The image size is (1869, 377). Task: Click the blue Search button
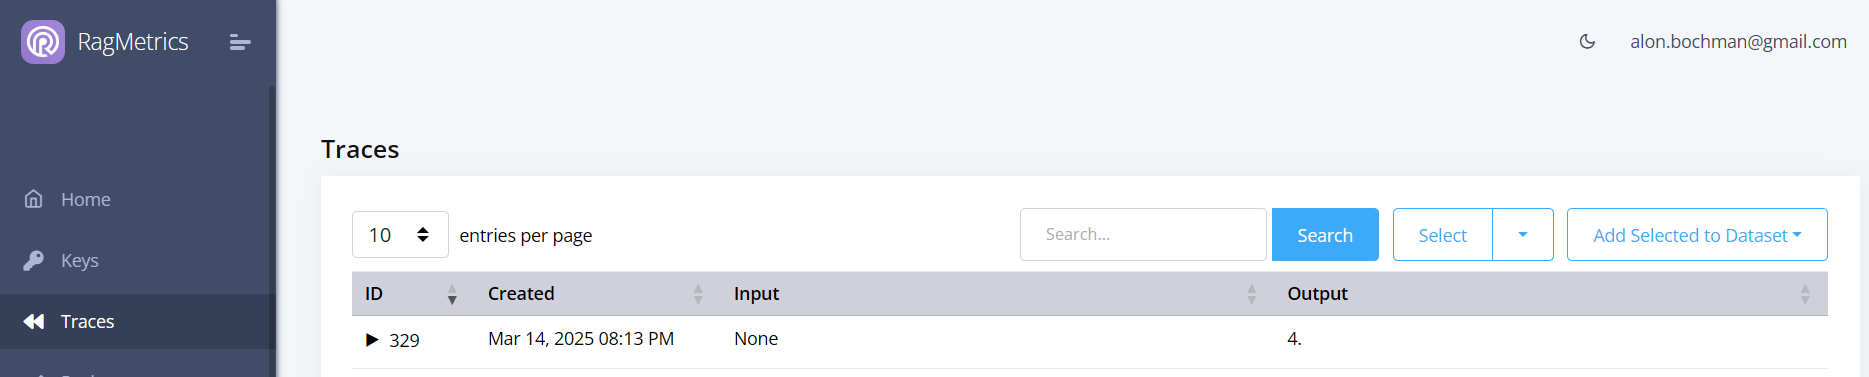pos(1325,235)
